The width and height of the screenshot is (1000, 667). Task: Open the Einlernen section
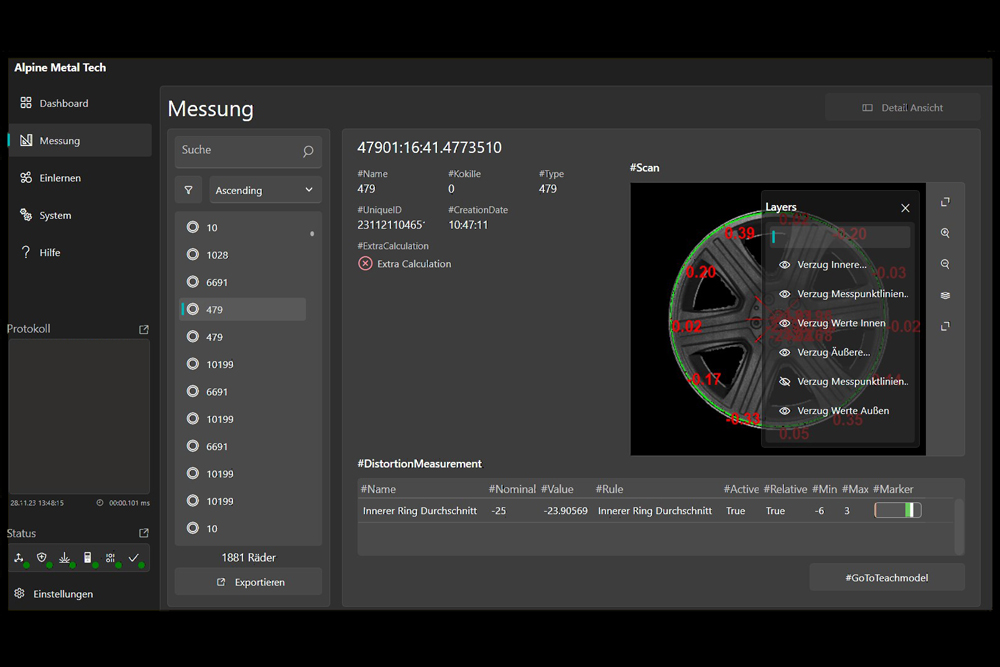pyautogui.click(x=60, y=178)
